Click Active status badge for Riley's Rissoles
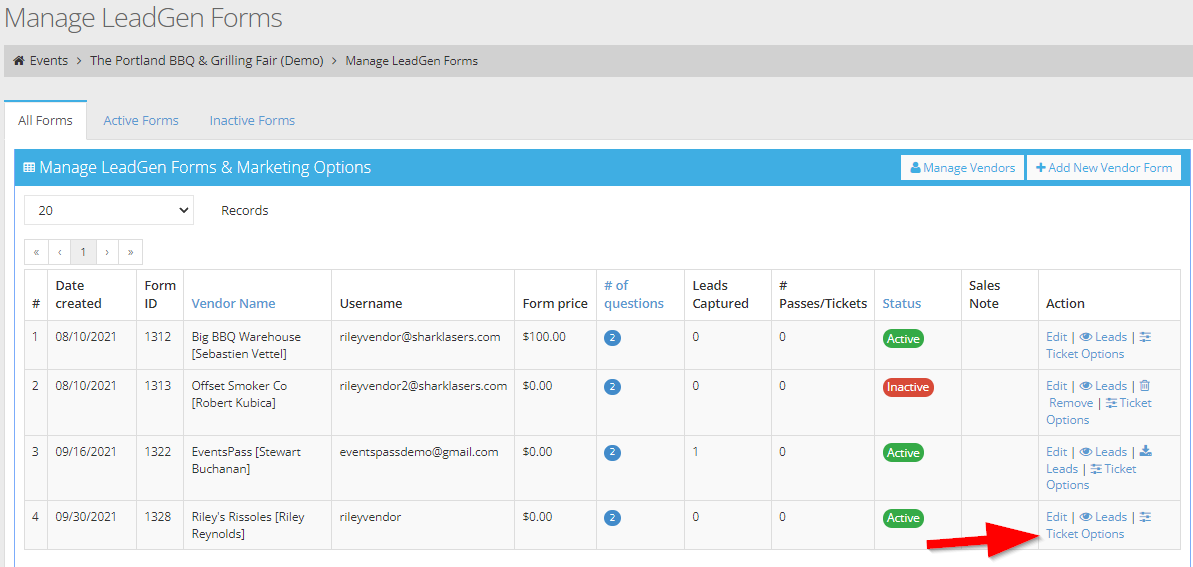Screen dimensions: 1193x567 click(903, 518)
